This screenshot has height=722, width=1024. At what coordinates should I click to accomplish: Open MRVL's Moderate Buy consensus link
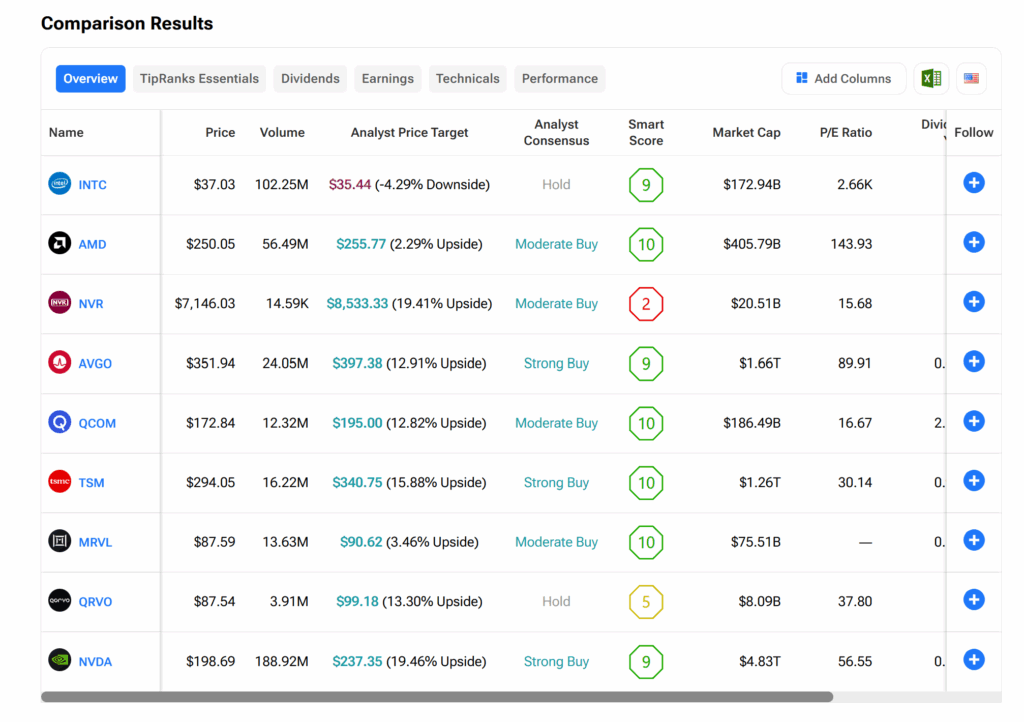click(556, 542)
